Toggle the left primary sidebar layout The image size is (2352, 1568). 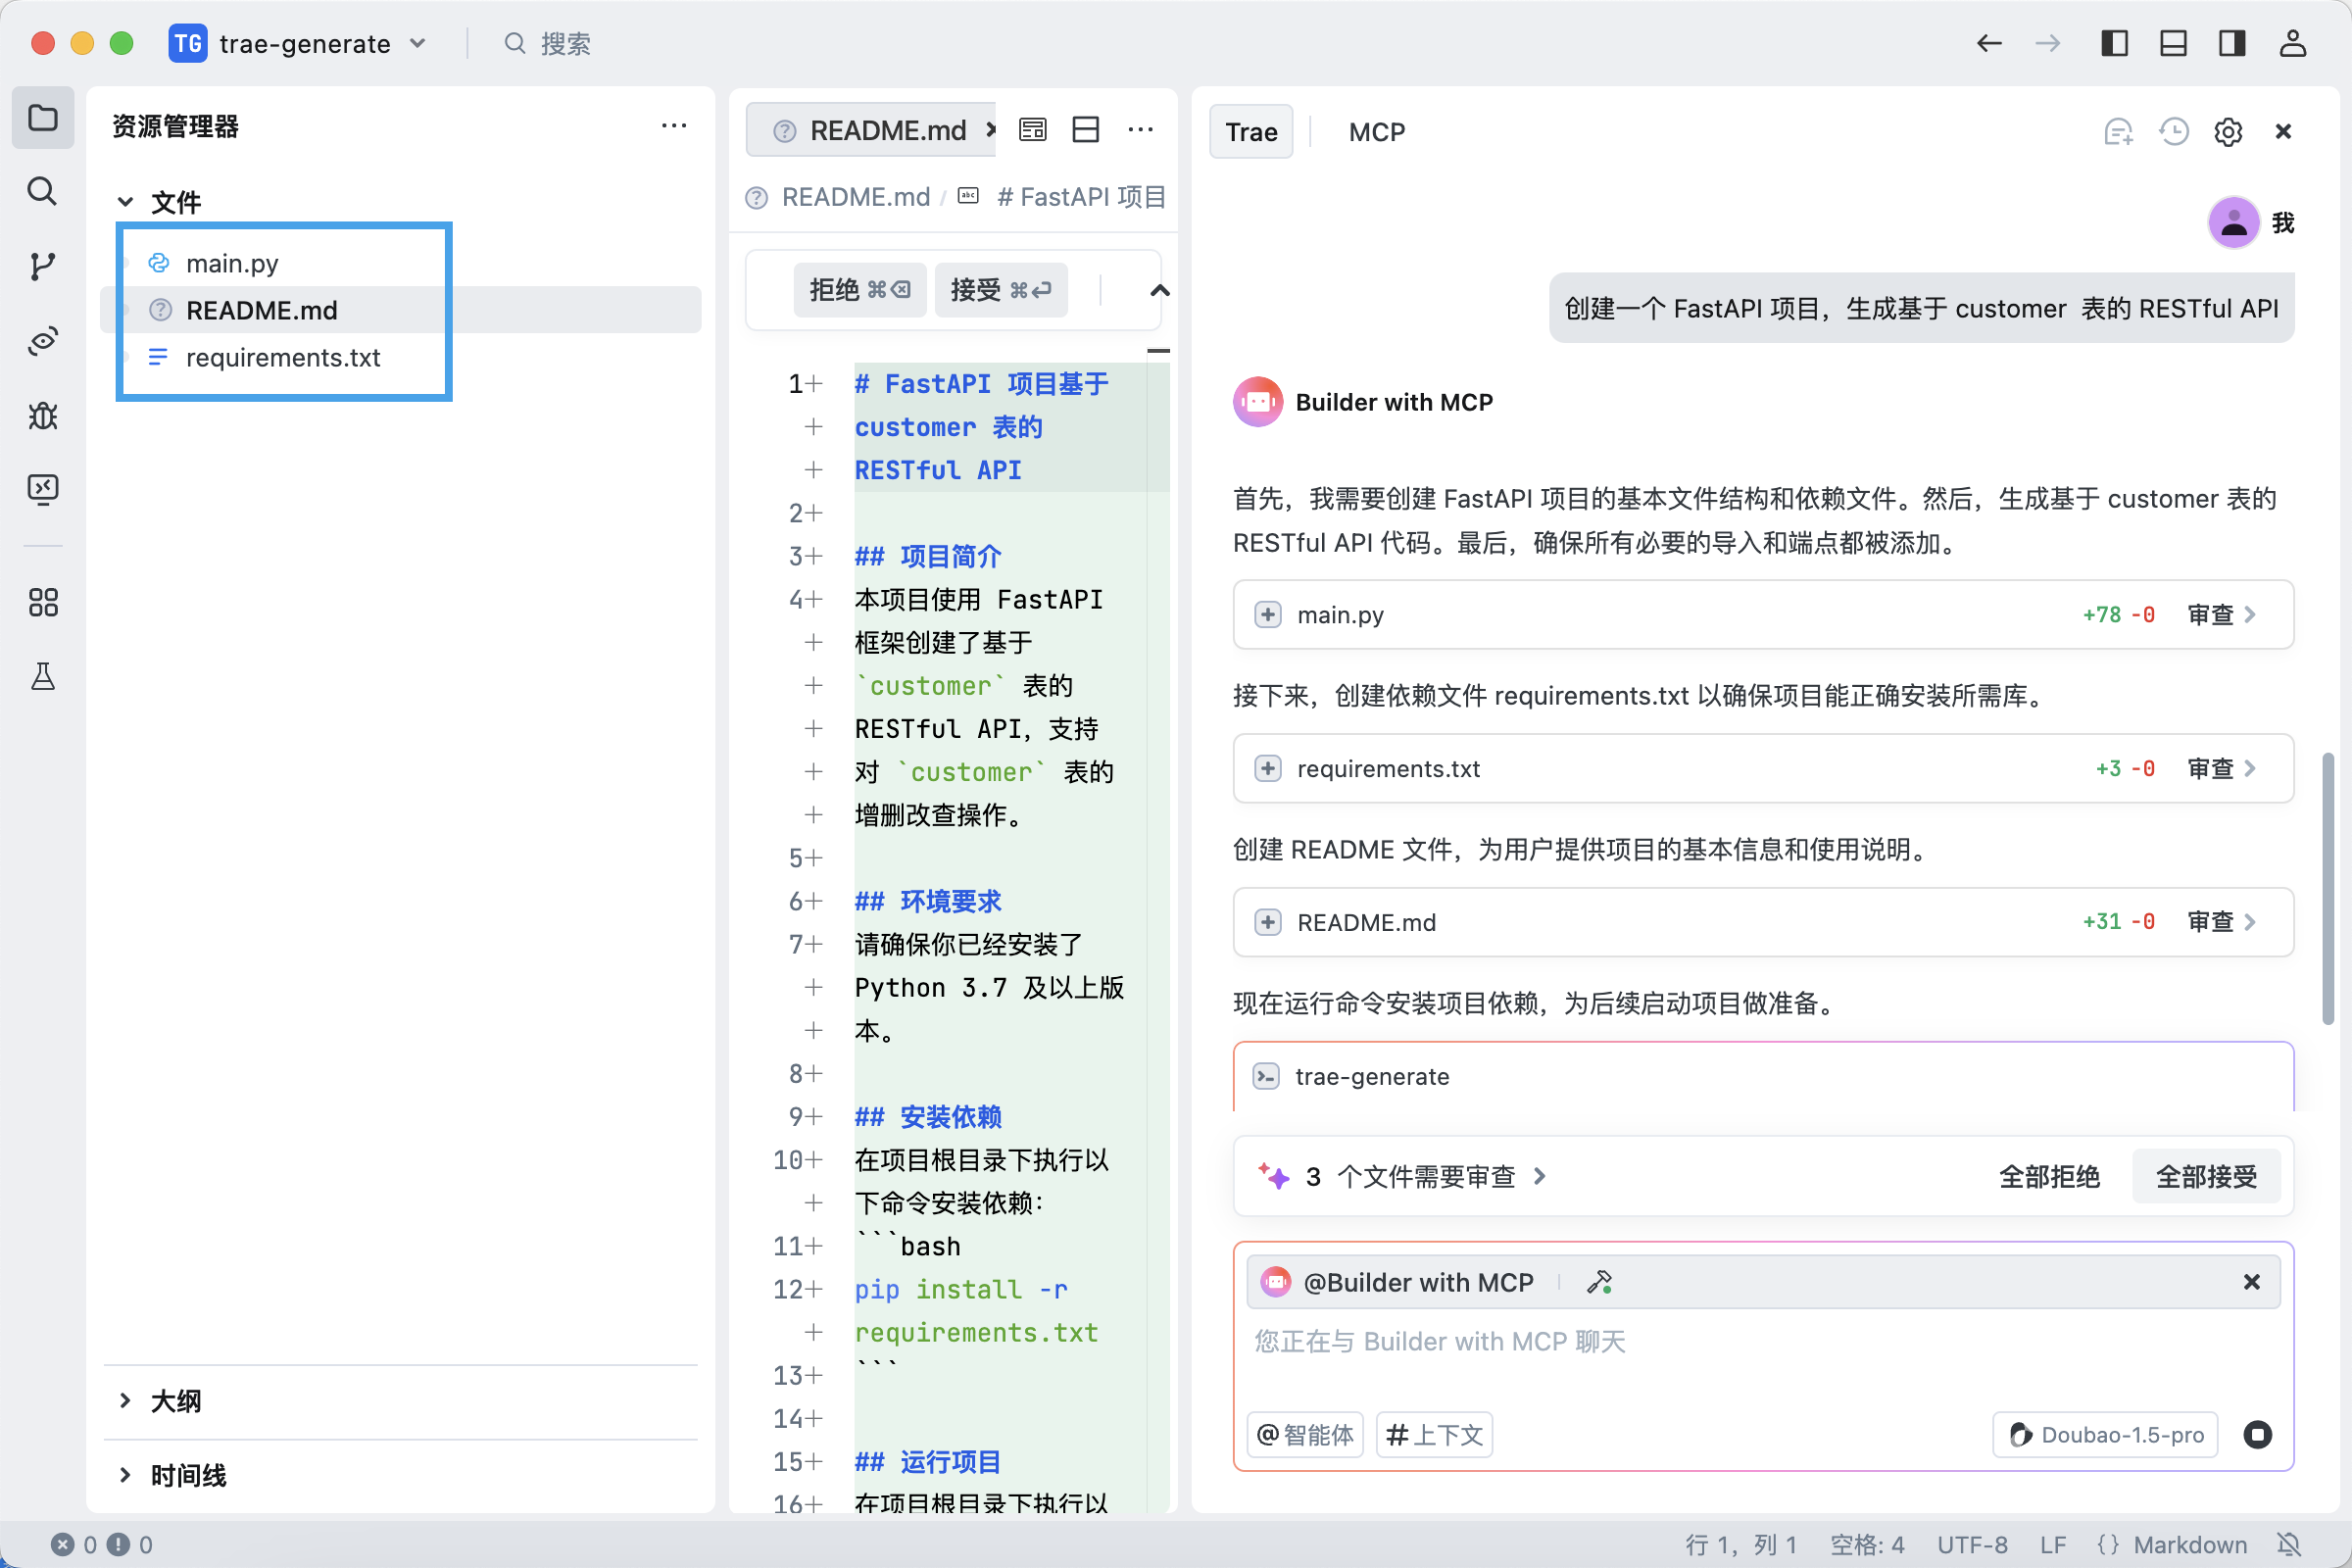(2114, 43)
